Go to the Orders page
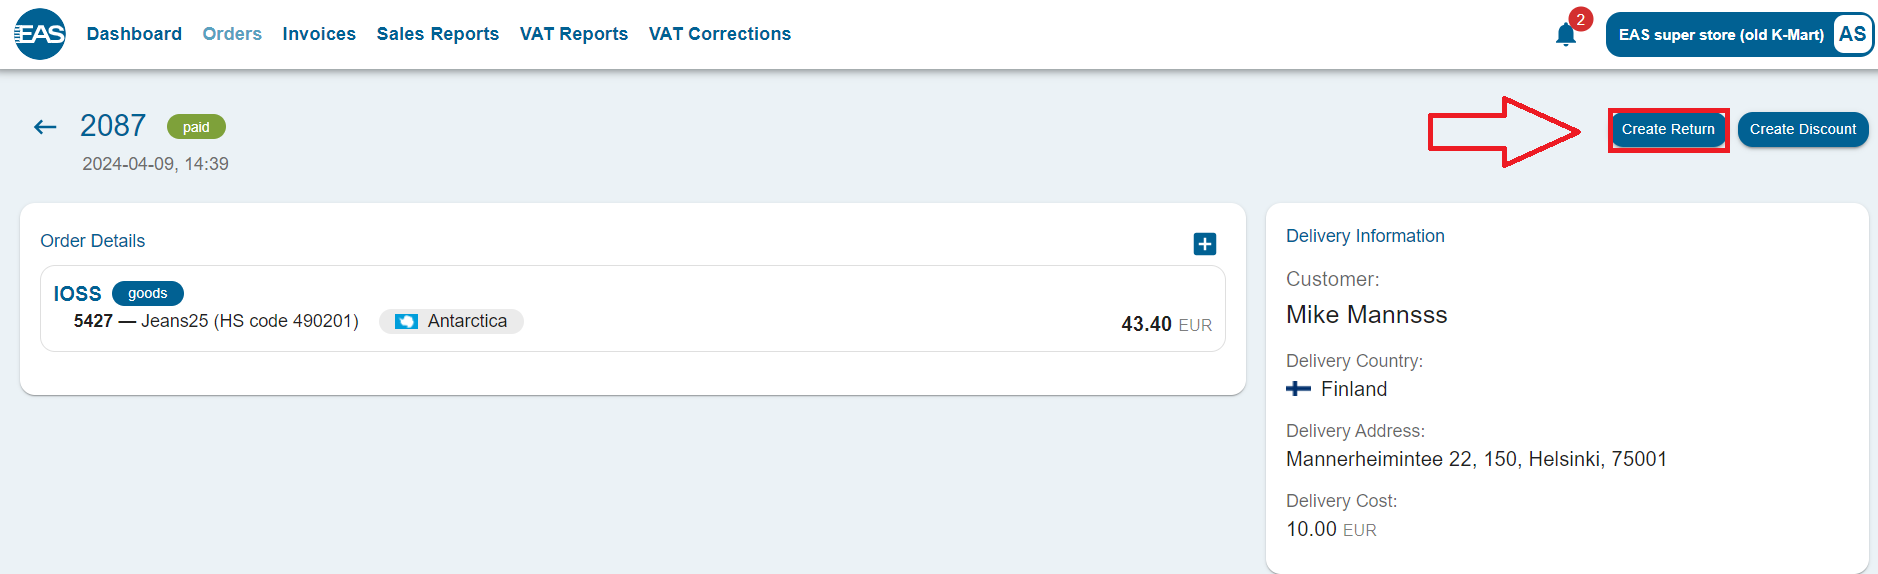The image size is (1878, 574). (232, 34)
